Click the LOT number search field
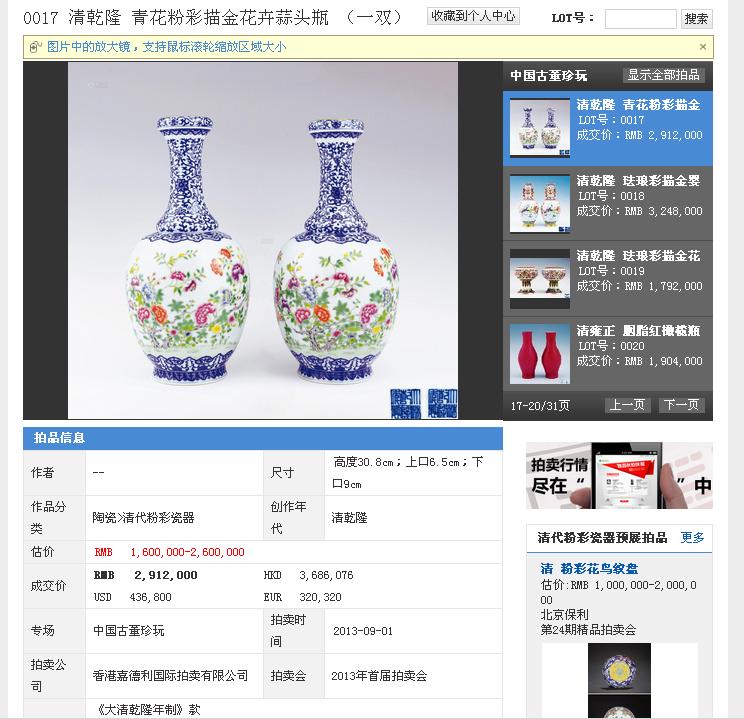Screen dimensions: 744x719 [x=641, y=19]
